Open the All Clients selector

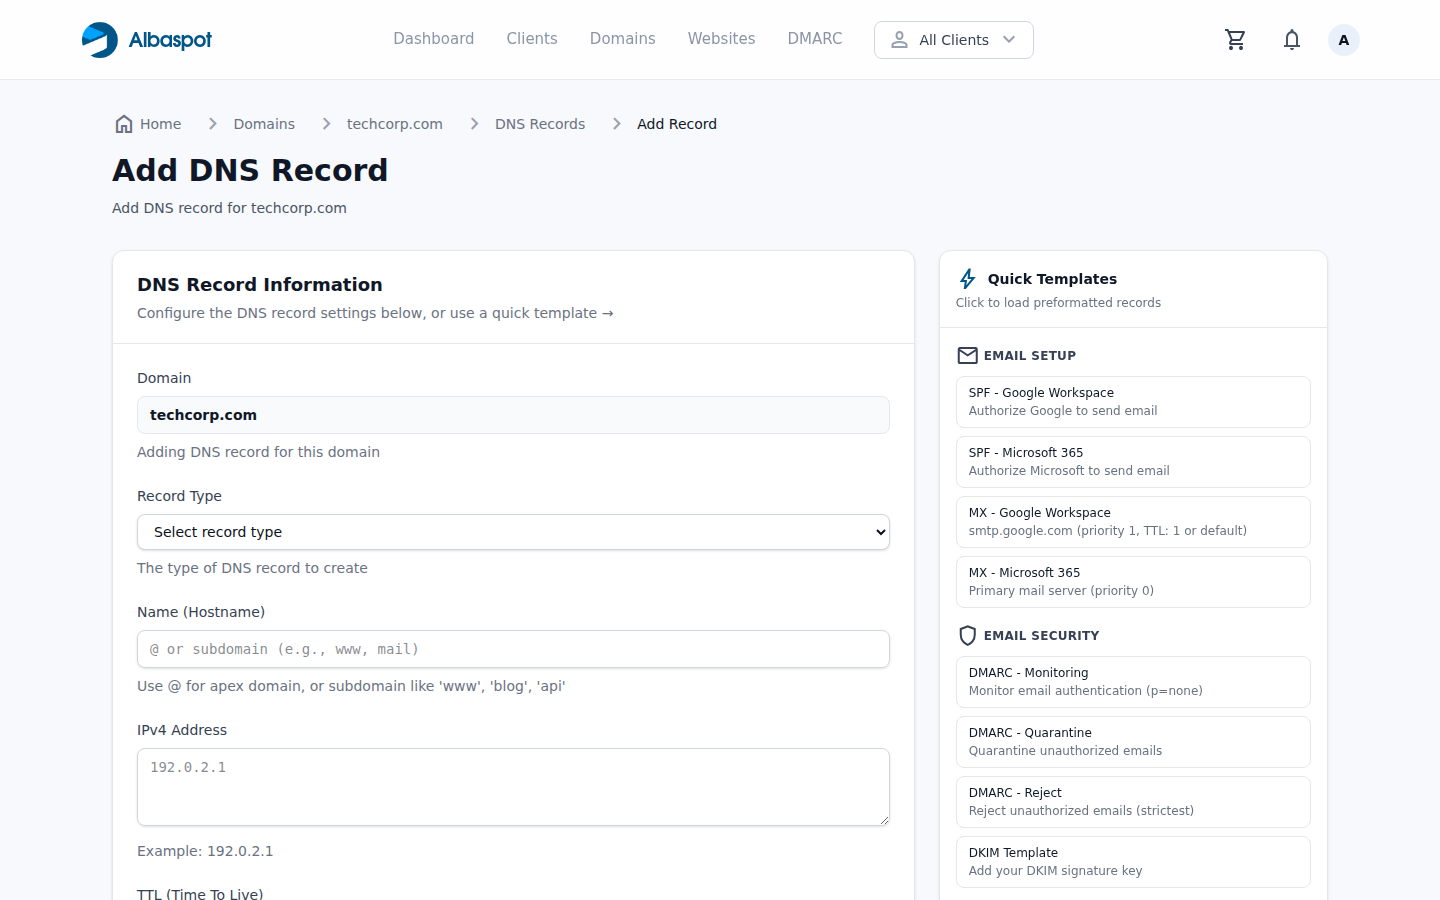953,39
